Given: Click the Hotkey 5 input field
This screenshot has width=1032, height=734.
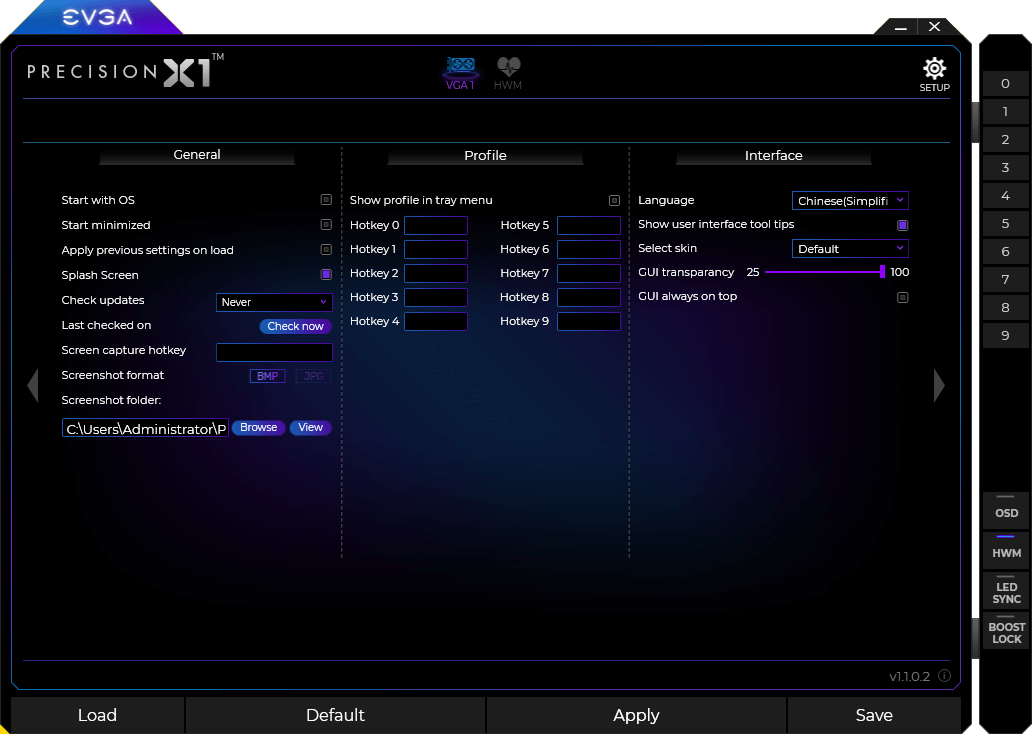Looking at the screenshot, I should point(588,225).
